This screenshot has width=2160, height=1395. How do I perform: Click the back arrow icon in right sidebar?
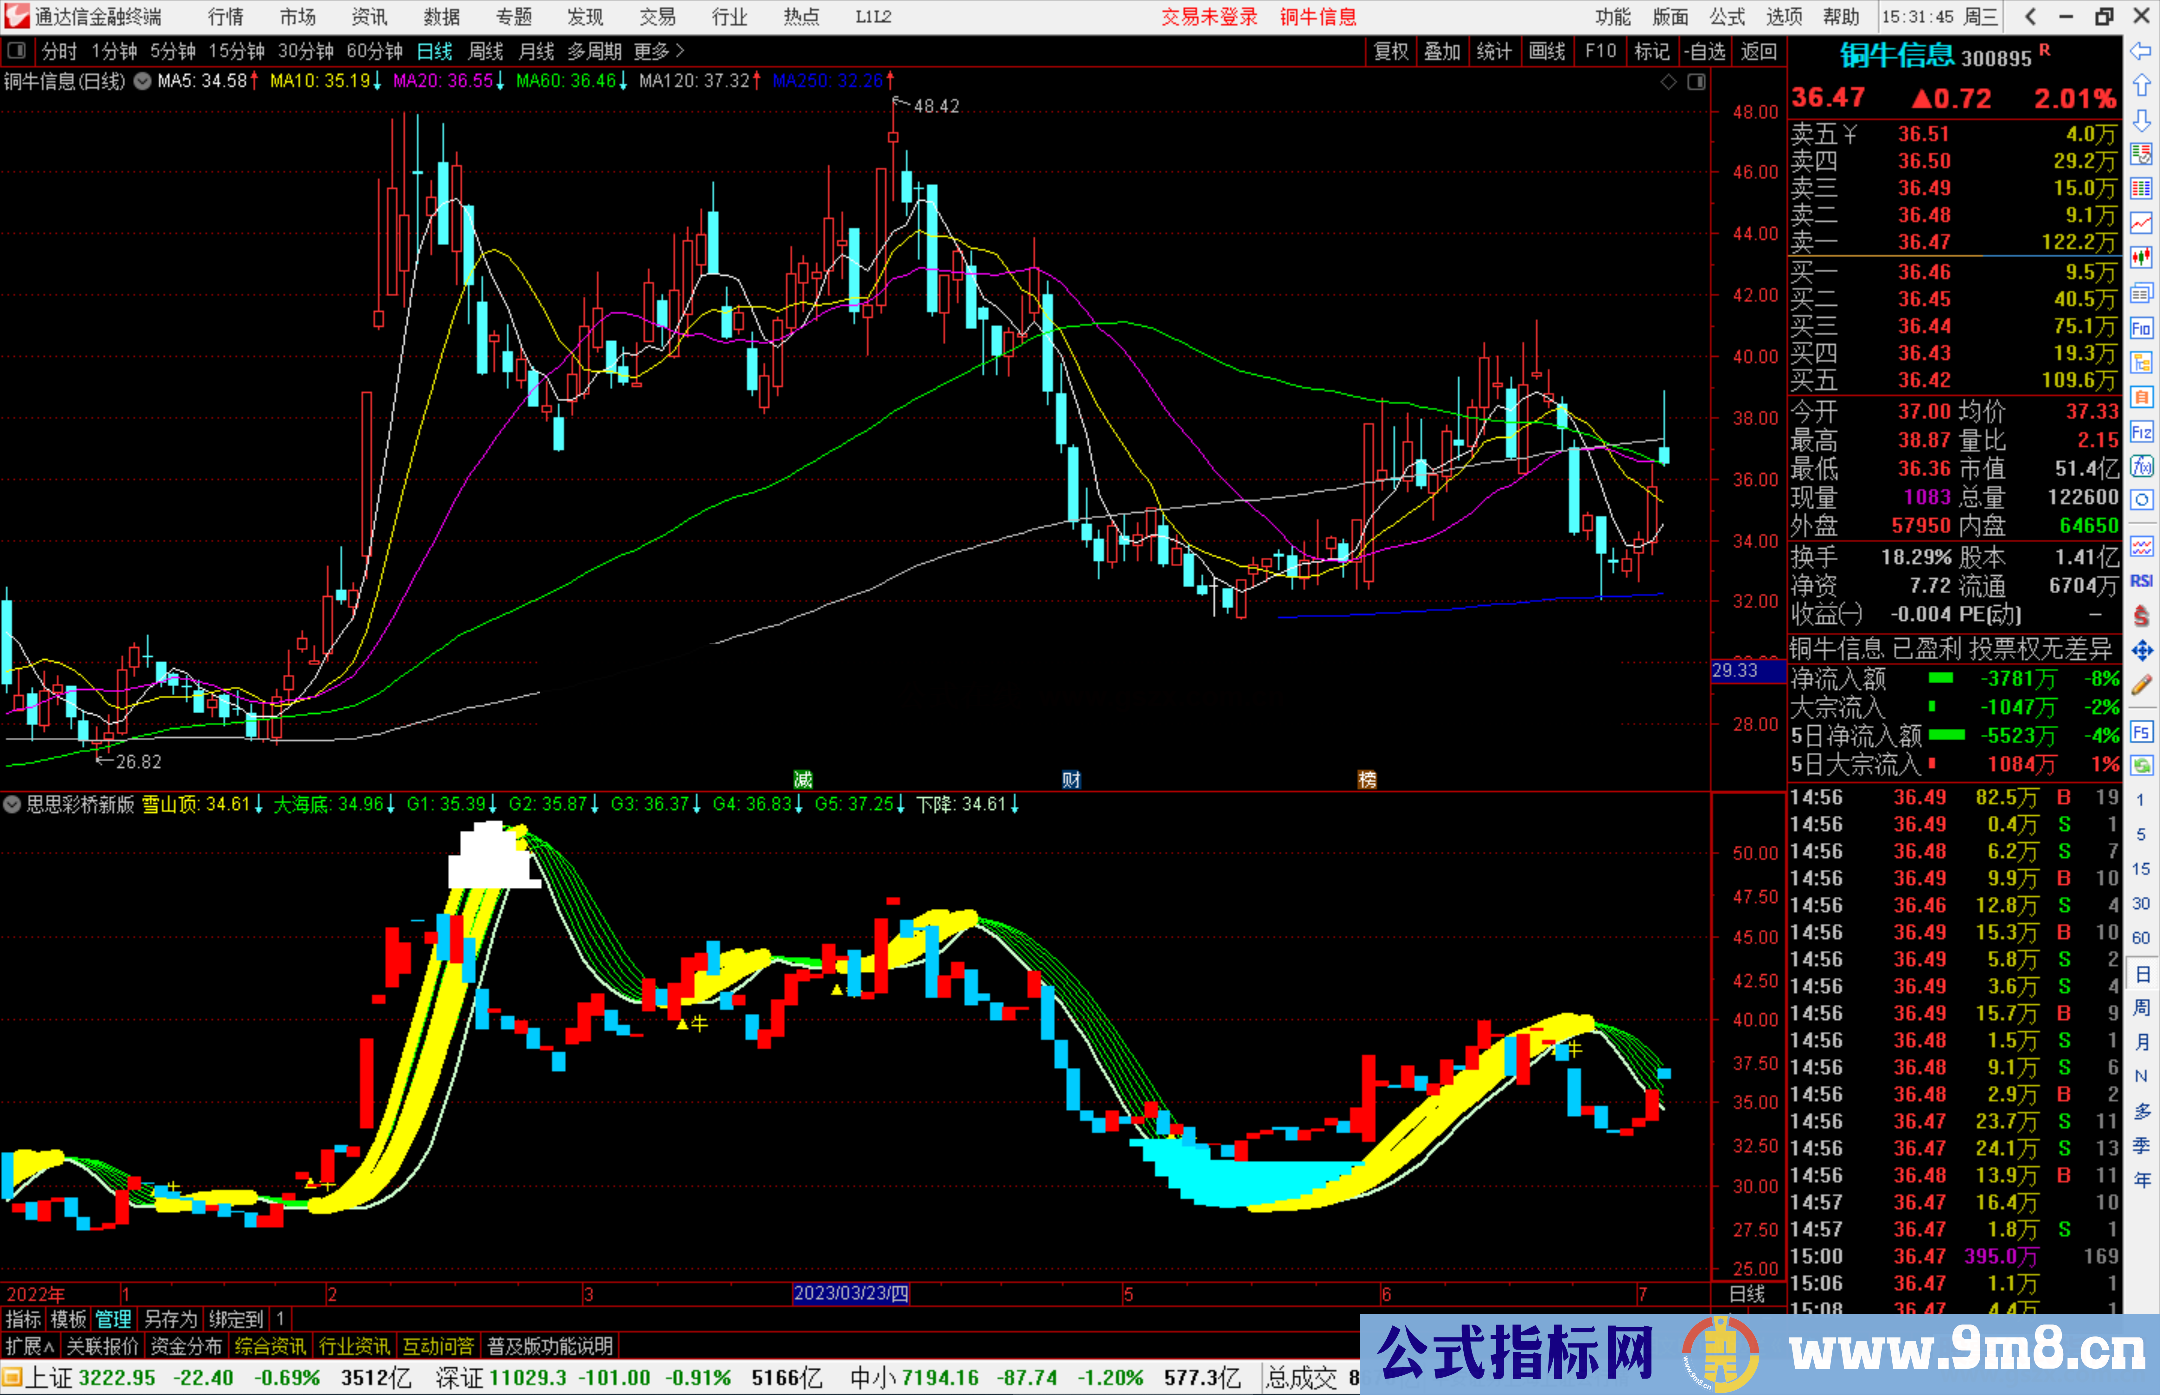click(2141, 51)
